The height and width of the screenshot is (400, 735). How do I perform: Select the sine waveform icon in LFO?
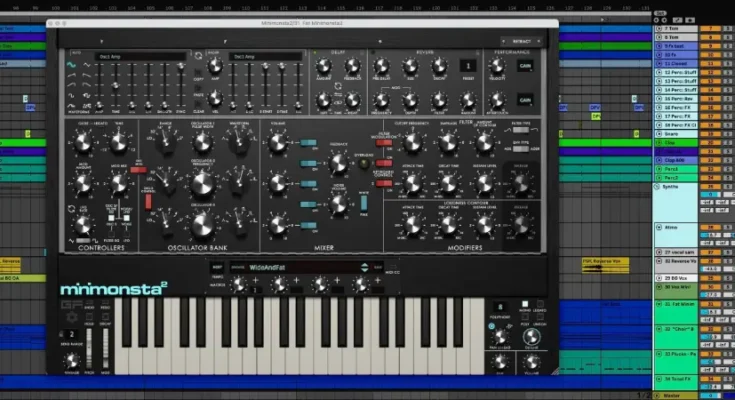pos(72,65)
